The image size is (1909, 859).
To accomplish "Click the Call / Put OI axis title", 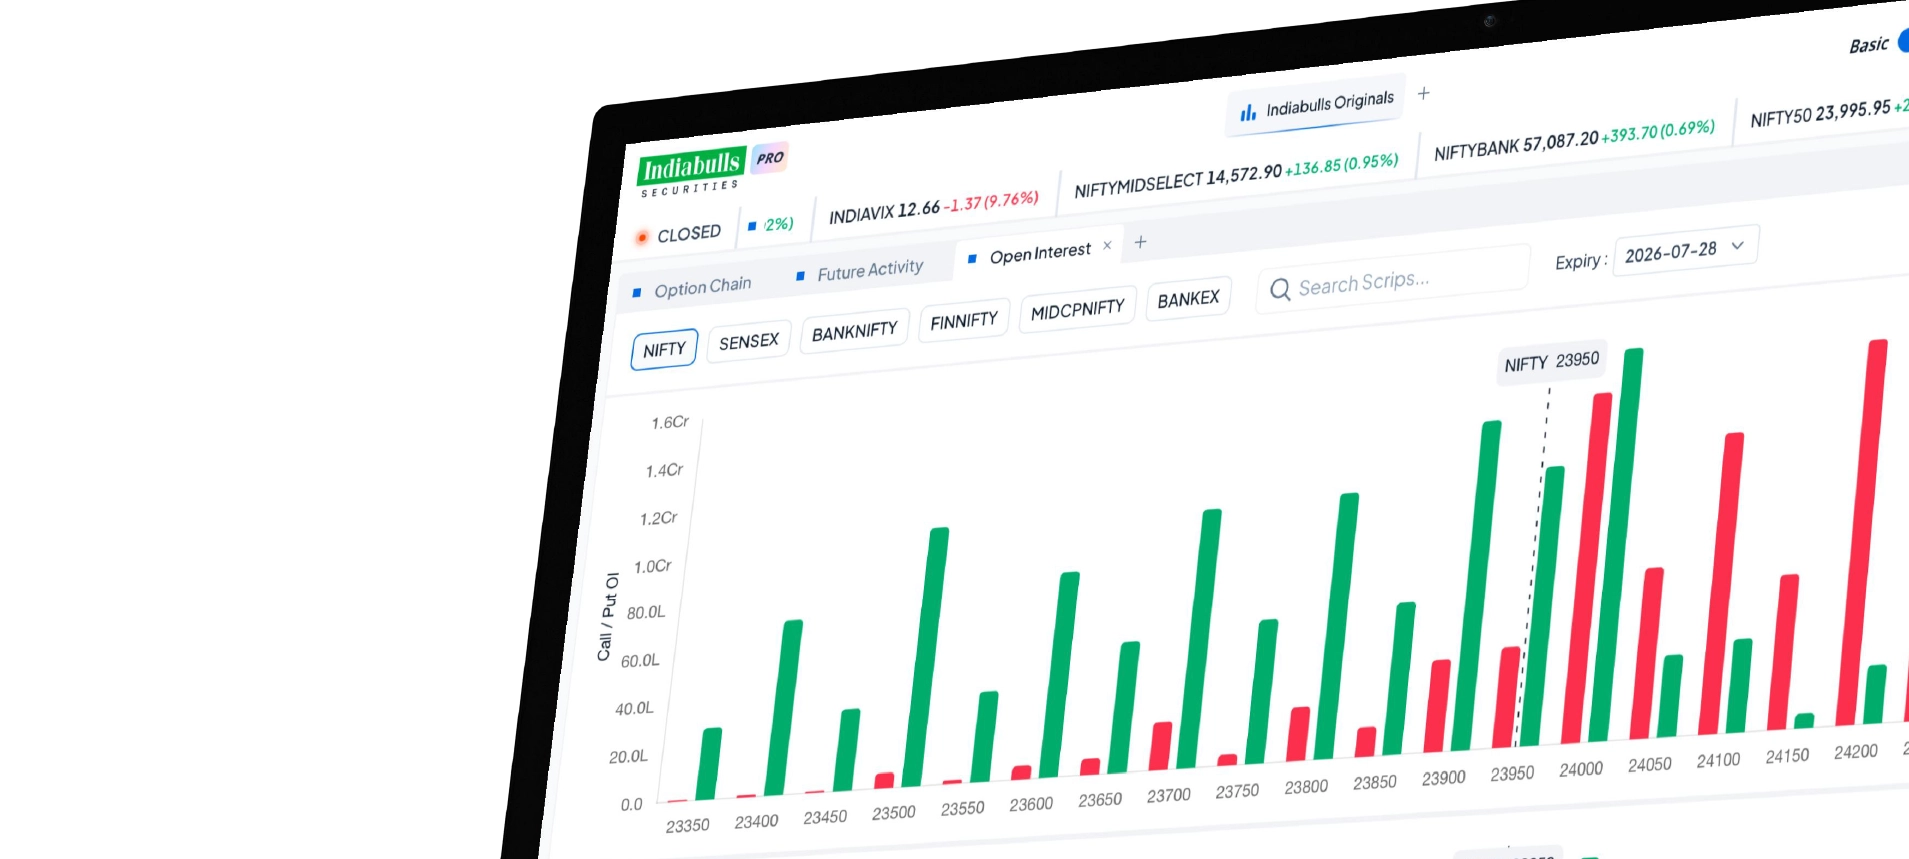I will (608, 617).
